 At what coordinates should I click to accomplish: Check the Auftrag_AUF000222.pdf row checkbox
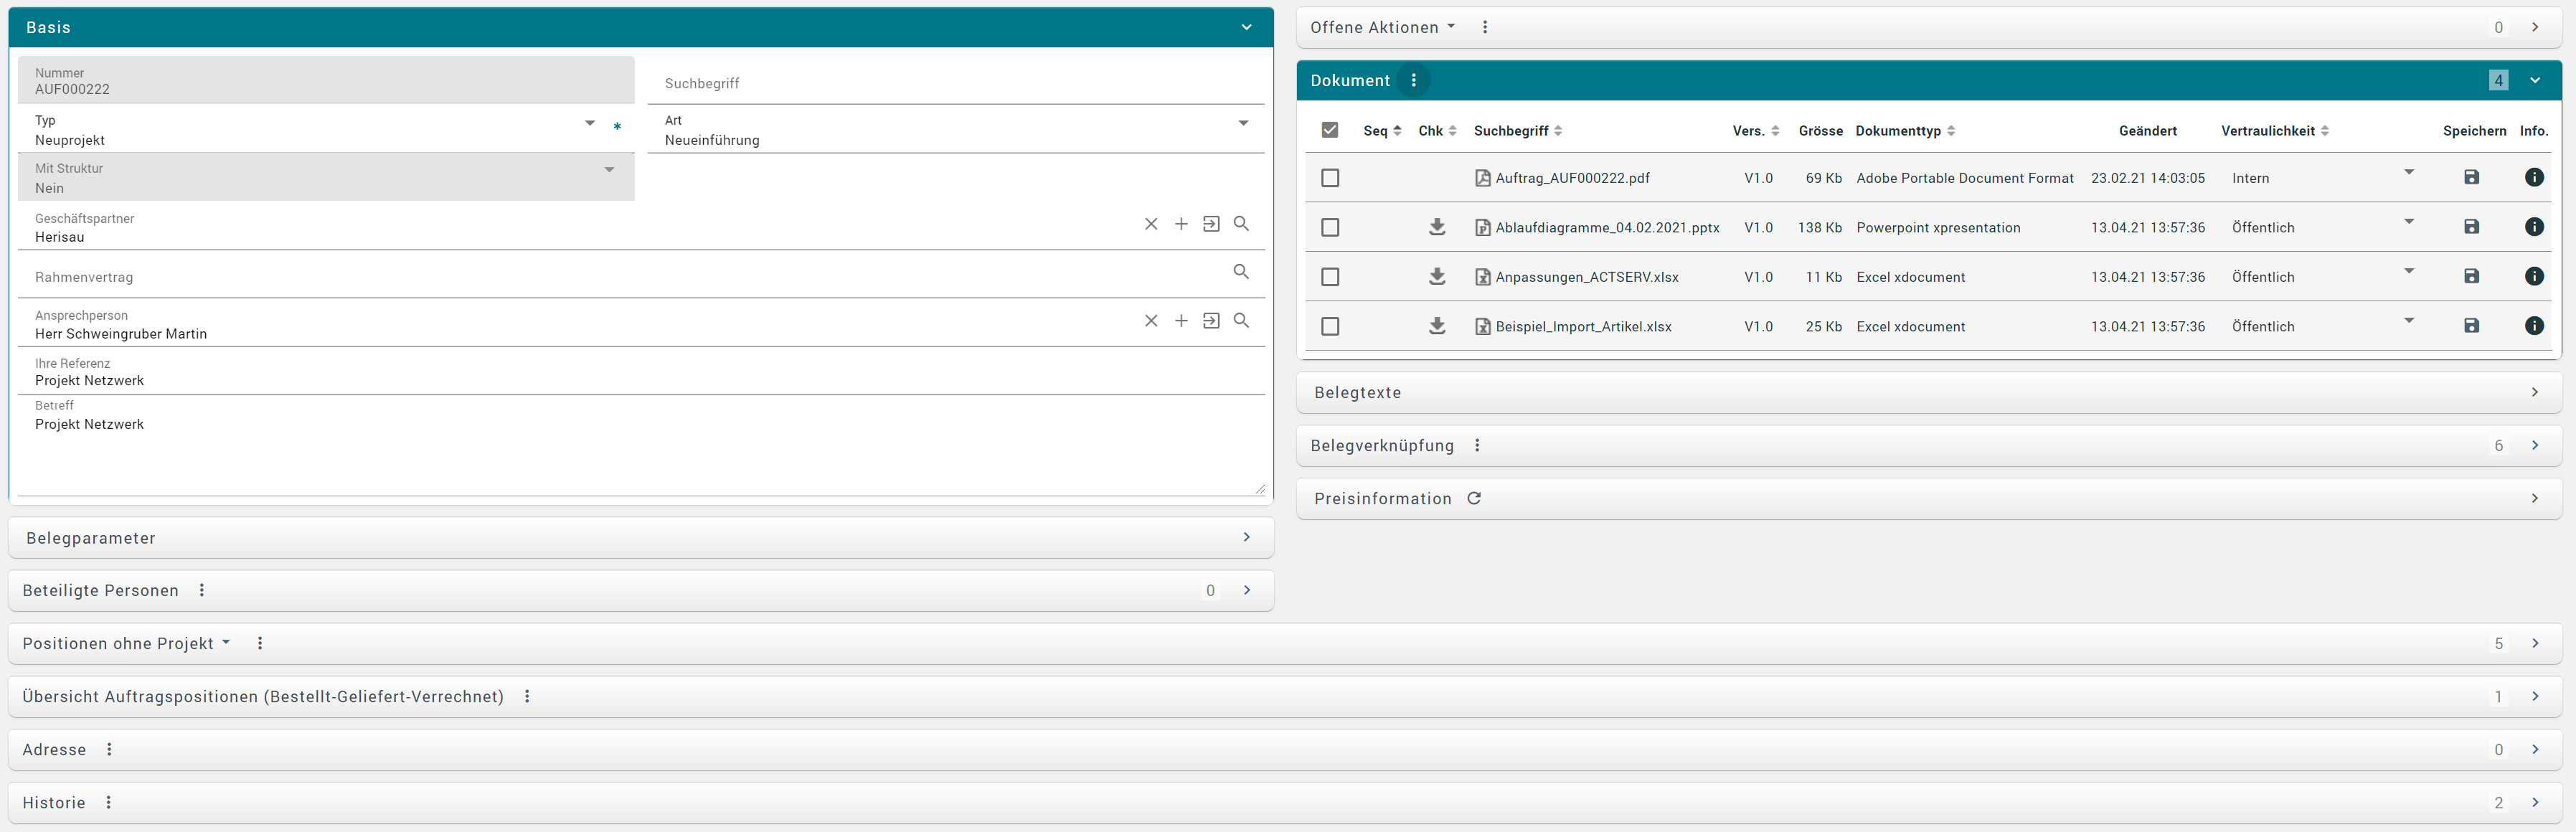[1329, 178]
